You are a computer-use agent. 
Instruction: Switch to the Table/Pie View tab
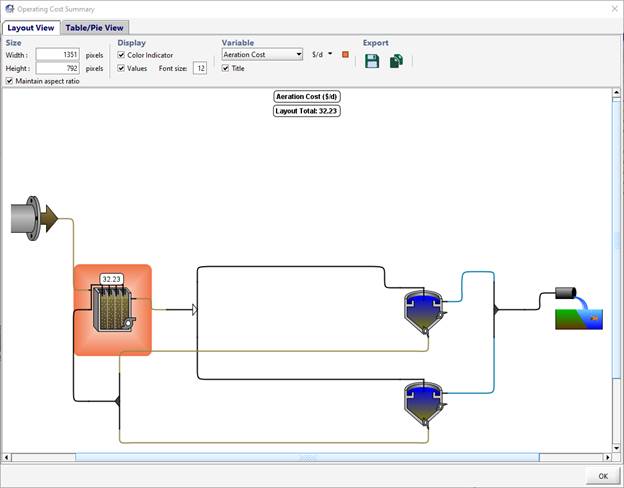click(x=95, y=28)
